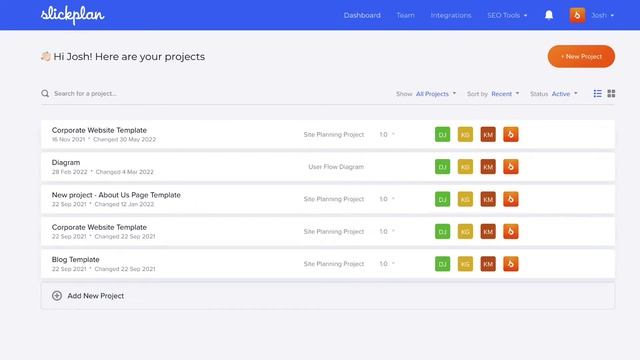Viewport: 640px width, 360px height.
Task: Click the 'Hi Josh! Here are your projects' heading
Action: click(129, 56)
